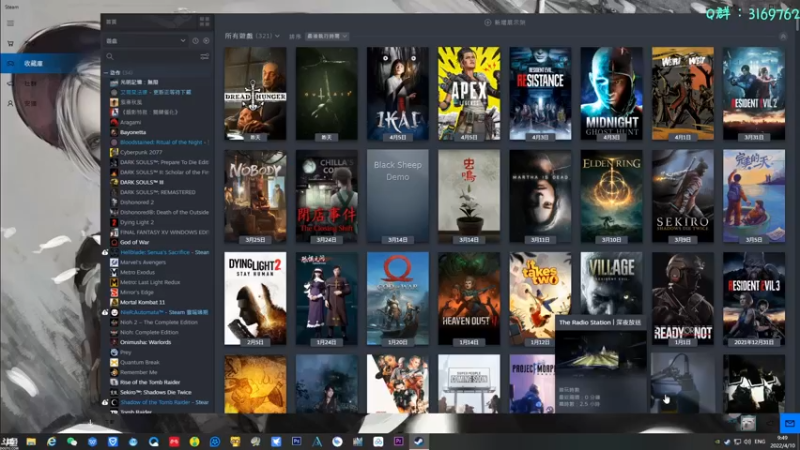Select Hellblade: Senua's Sacrifice entry
Screen dimensions: 800x450
[x=164, y=252]
